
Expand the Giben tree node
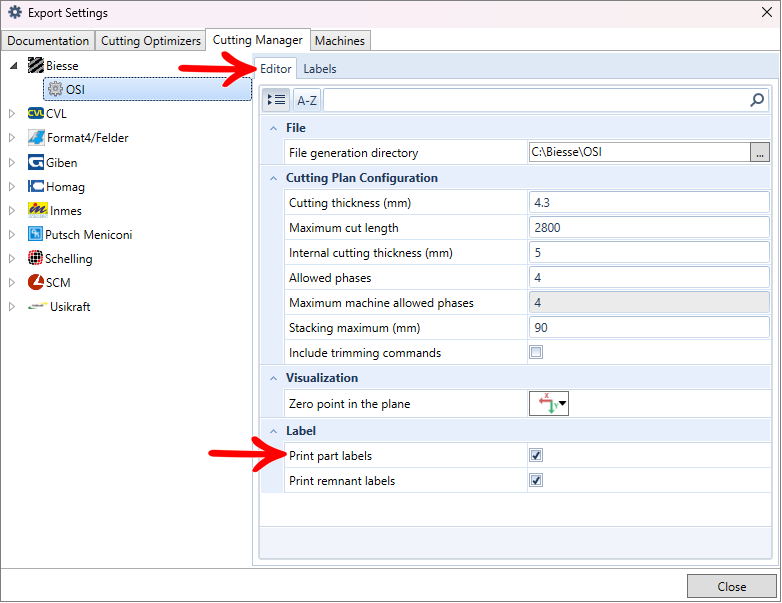pos(12,163)
